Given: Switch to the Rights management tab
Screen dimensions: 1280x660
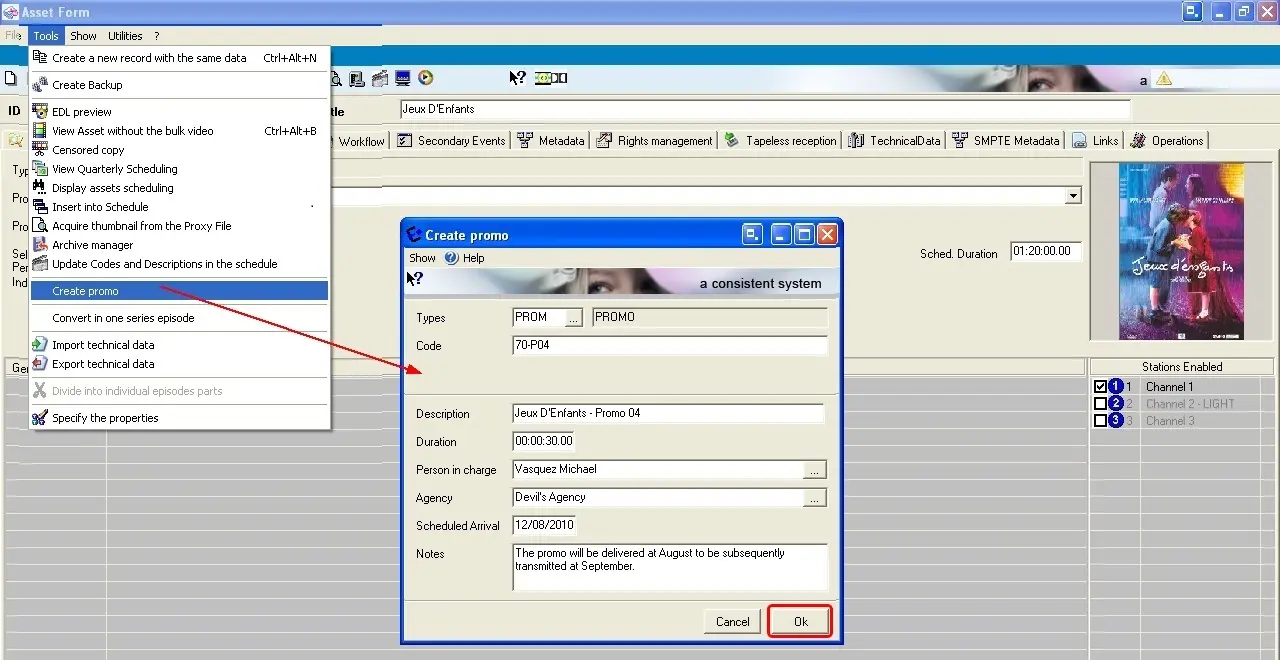Looking at the screenshot, I should tap(655, 141).
